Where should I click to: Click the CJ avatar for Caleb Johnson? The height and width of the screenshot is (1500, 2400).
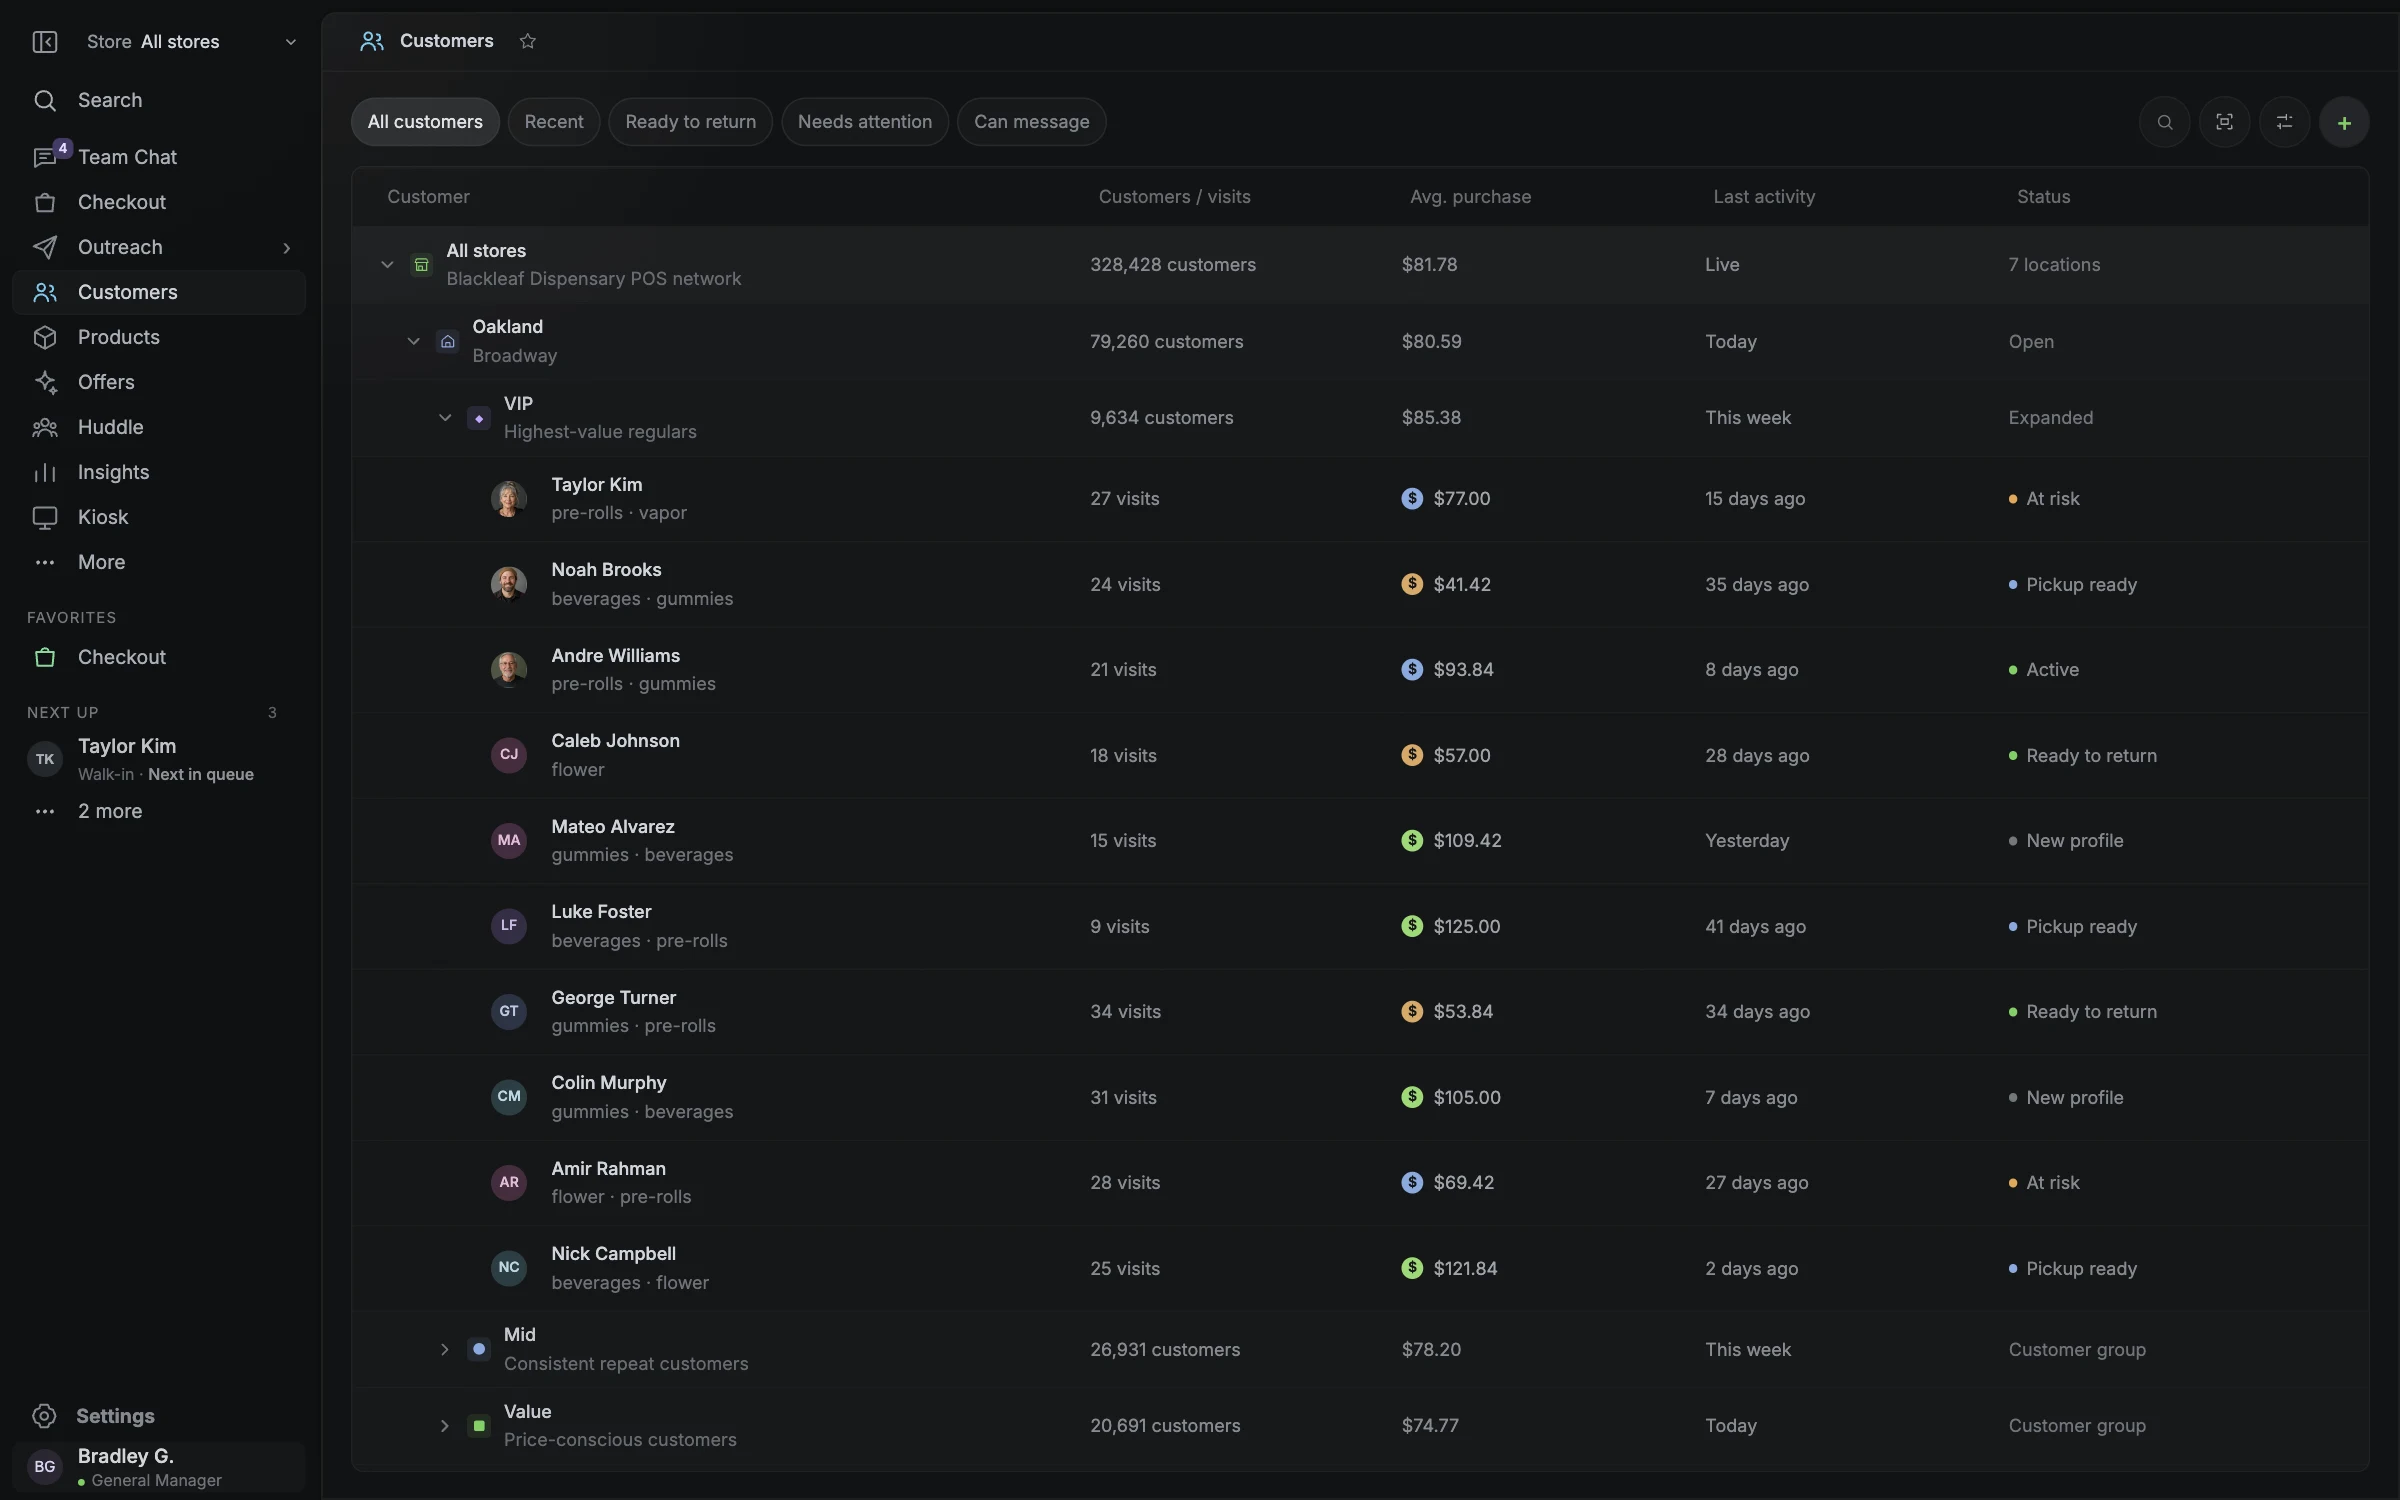coord(509,755)
